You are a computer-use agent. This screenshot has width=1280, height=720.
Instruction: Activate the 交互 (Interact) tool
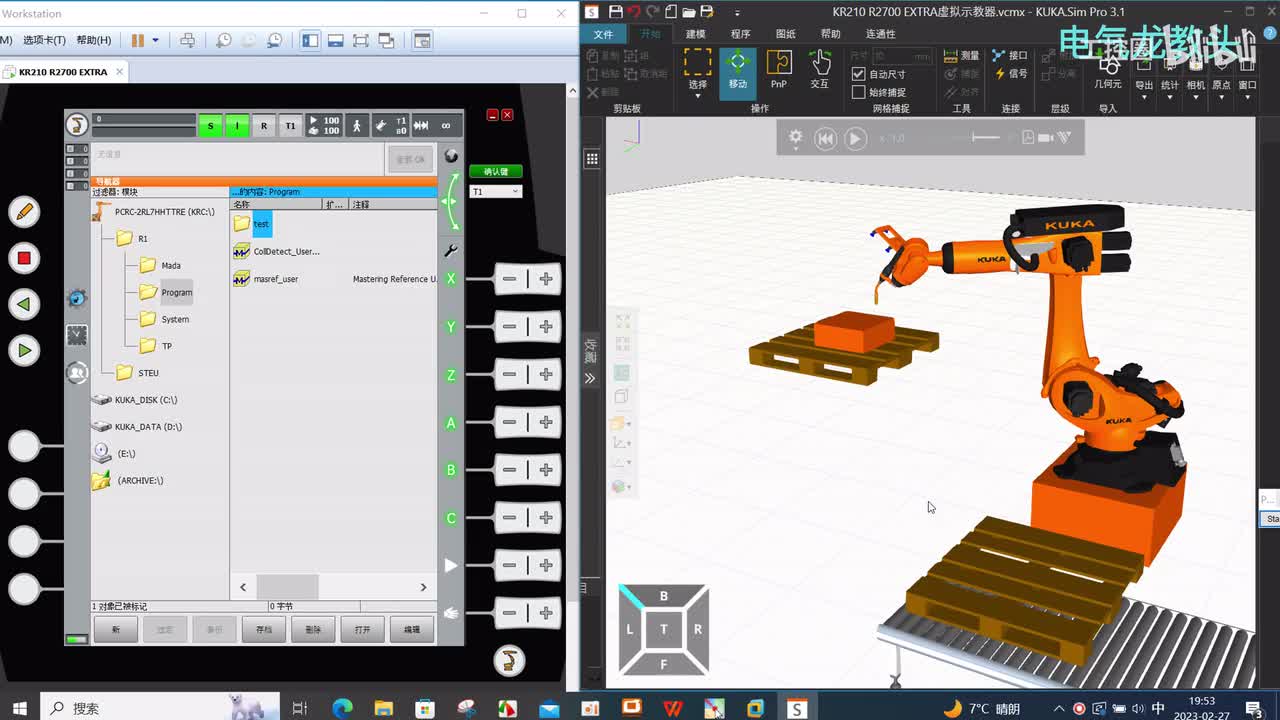[x=820, y=70]
